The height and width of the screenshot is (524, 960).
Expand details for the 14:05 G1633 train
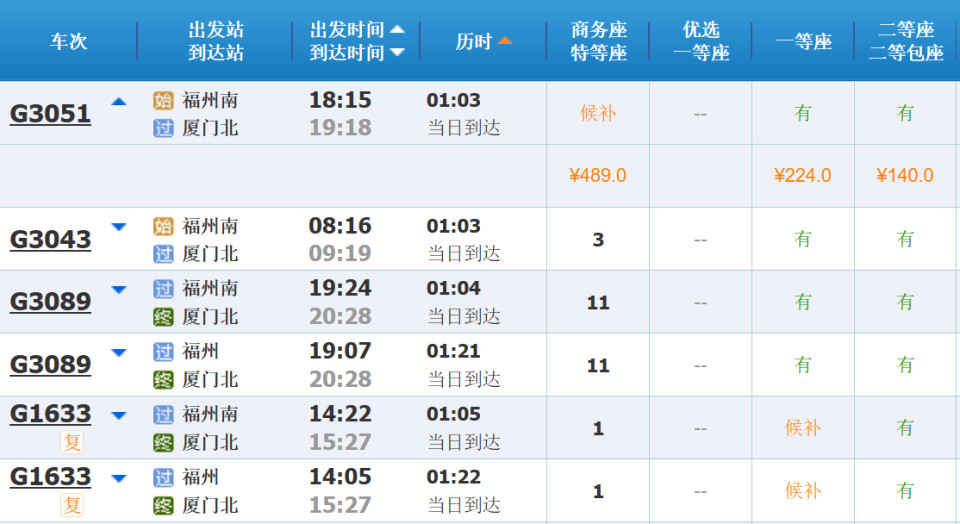pos(119,478)
